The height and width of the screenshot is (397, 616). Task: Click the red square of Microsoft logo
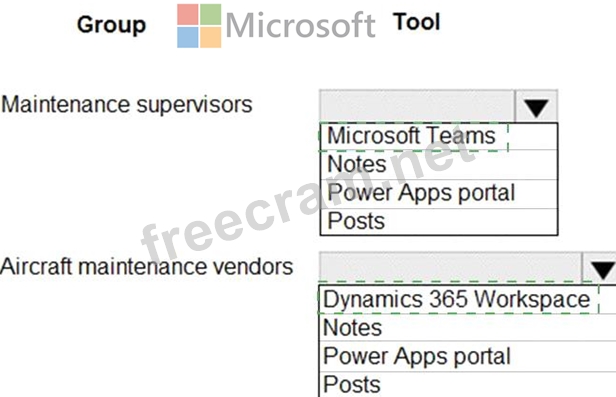[x=188, y=15]
